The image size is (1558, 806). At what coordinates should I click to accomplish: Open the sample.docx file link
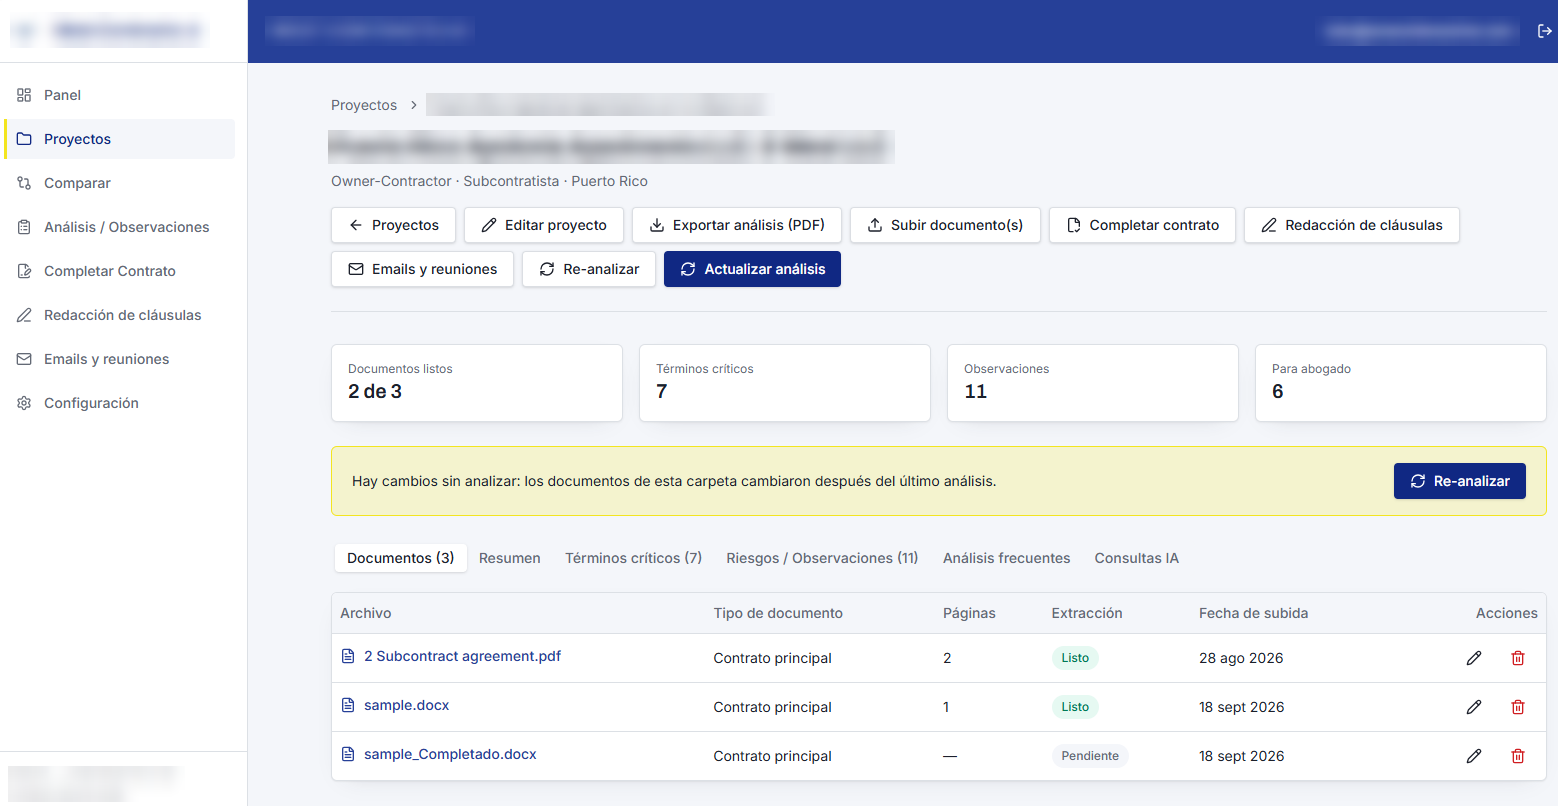tap(406, 705)
